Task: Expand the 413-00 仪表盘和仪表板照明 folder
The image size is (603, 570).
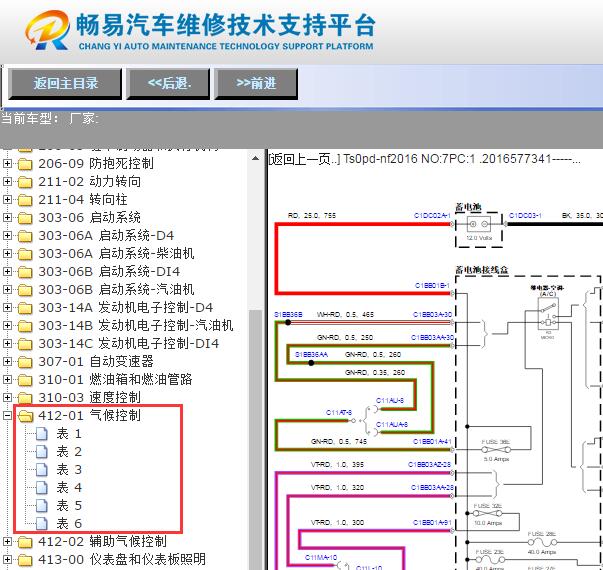Action: [7, 560]
